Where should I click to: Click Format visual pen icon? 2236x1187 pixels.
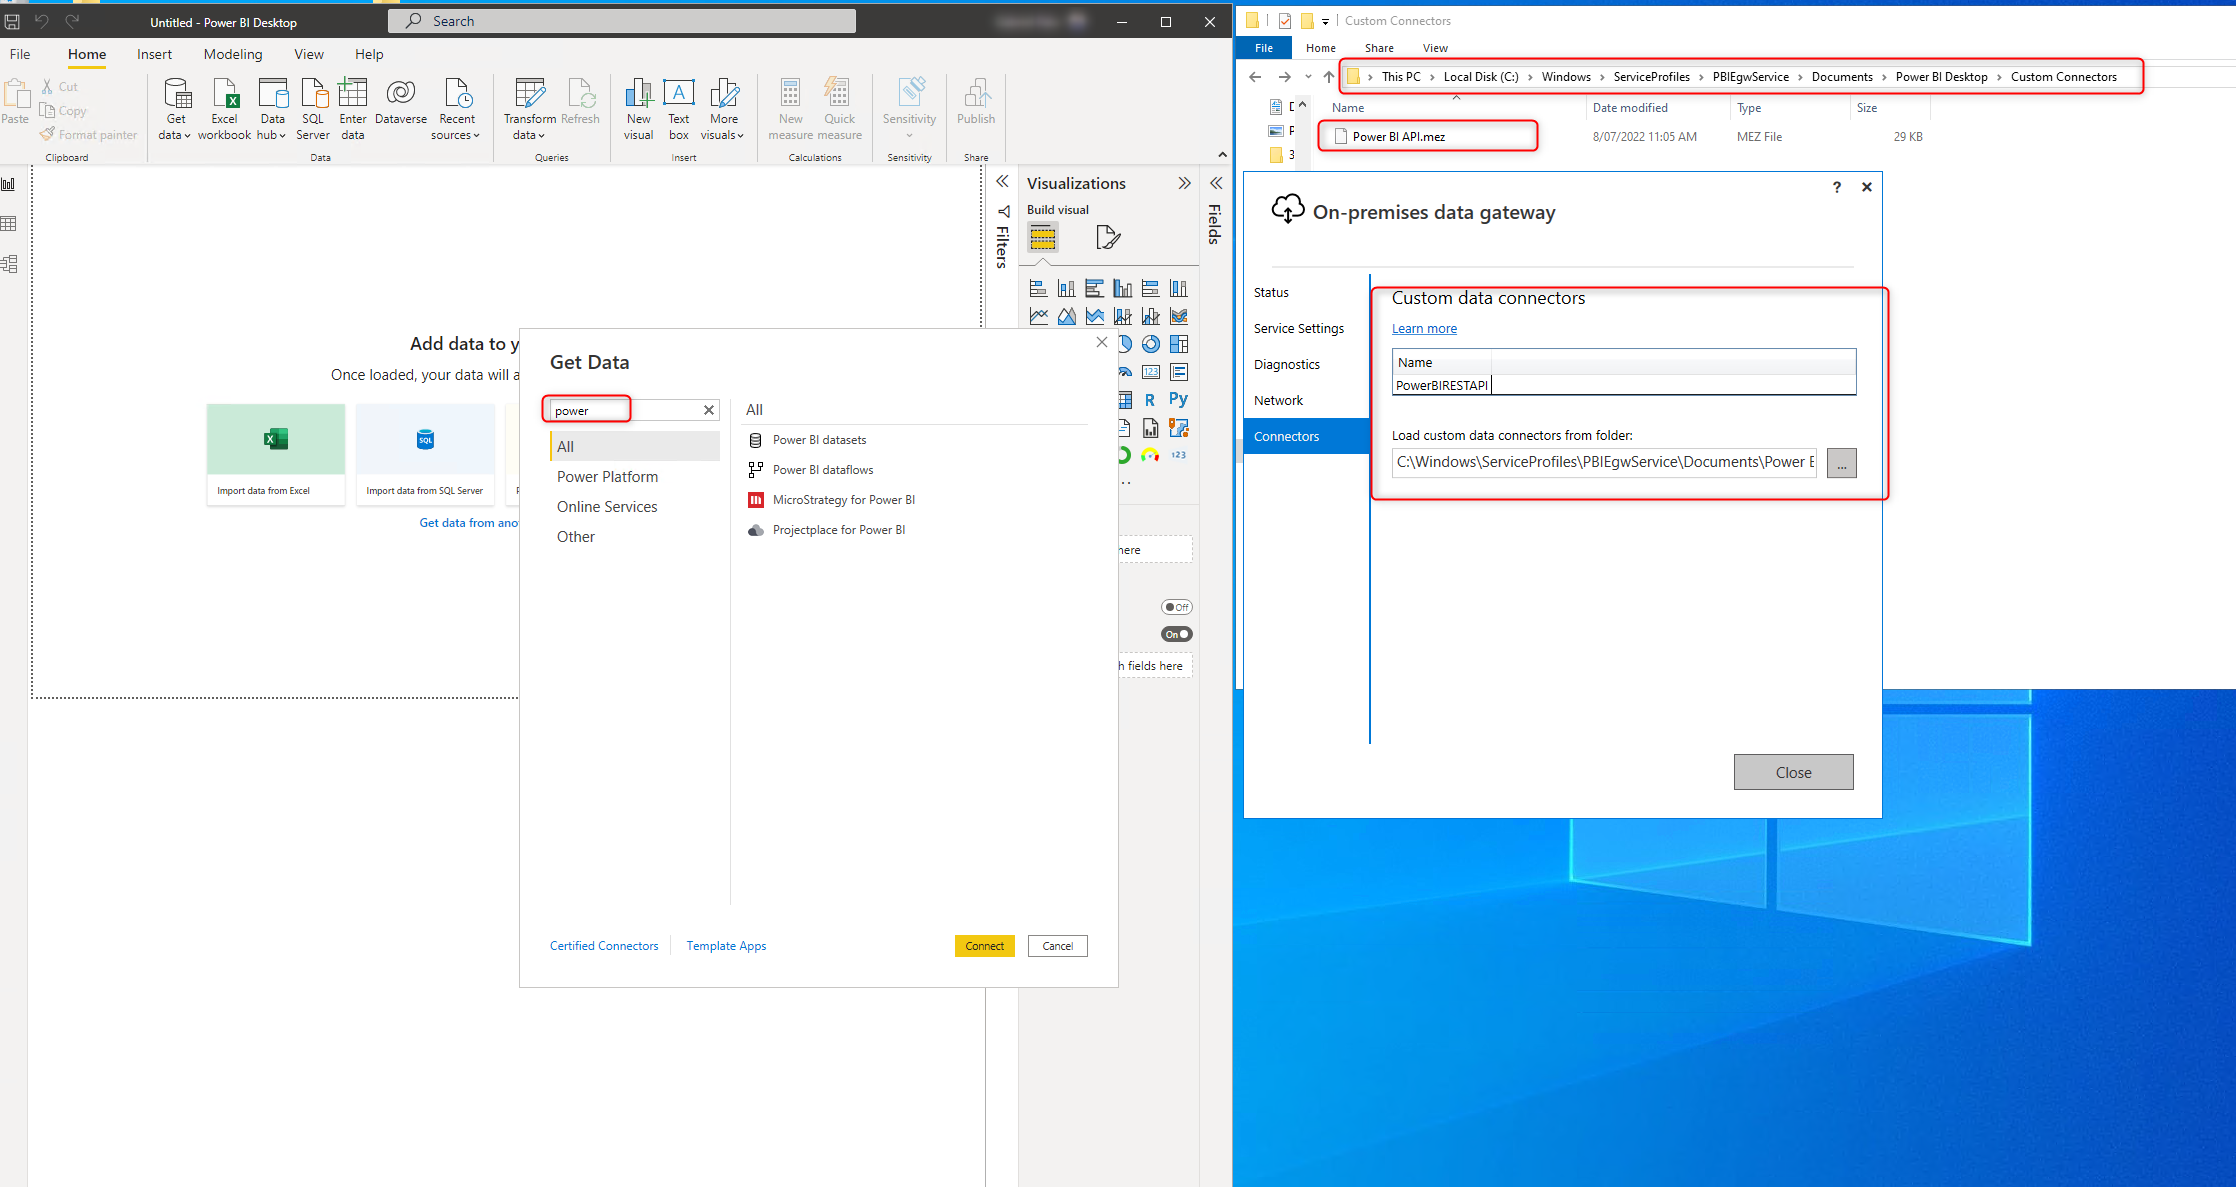[1107, 237]
